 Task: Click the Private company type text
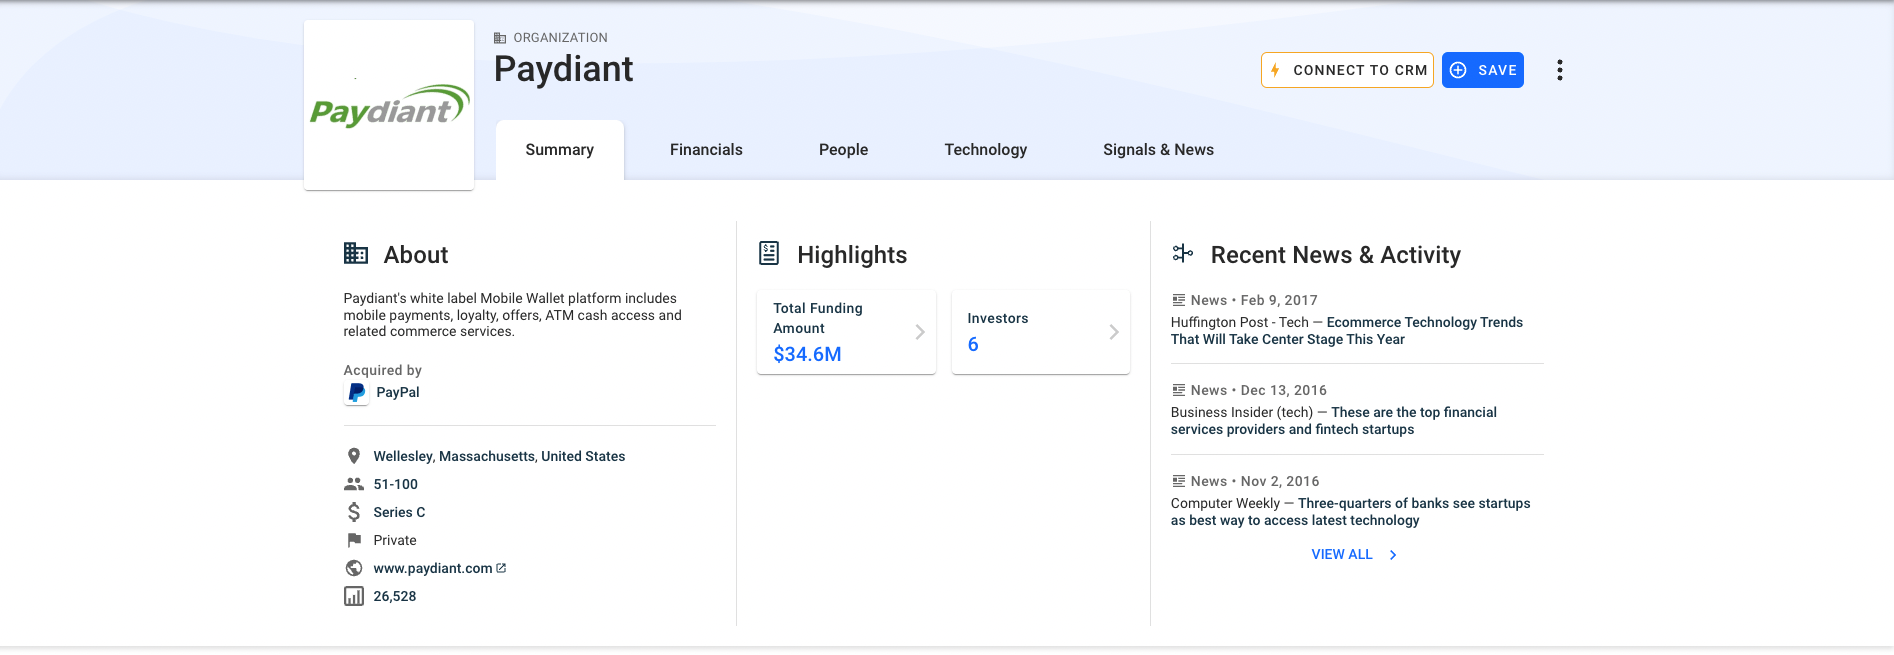coord(395,540)
